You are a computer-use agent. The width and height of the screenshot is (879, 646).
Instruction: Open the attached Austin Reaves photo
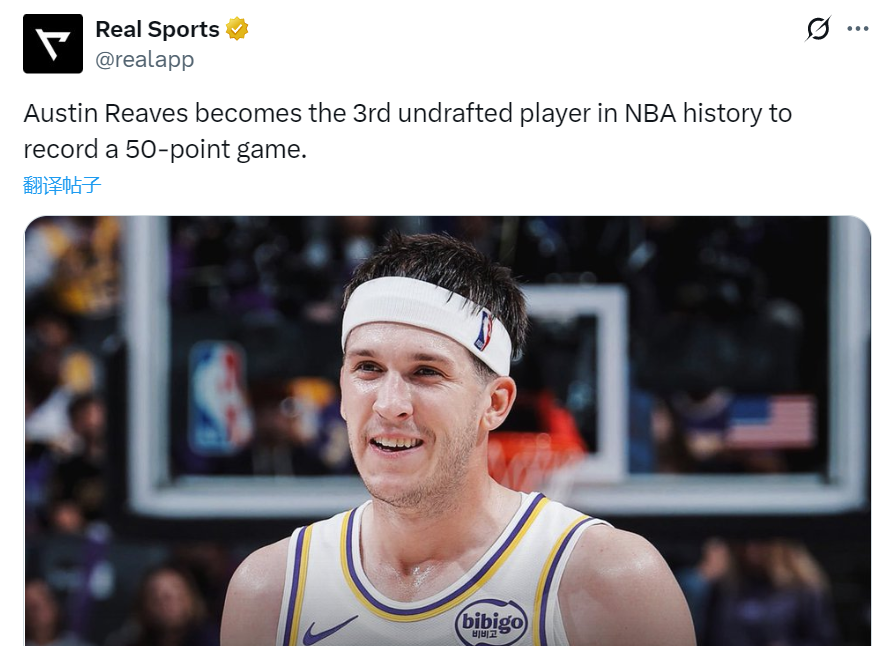pos(447,430)
